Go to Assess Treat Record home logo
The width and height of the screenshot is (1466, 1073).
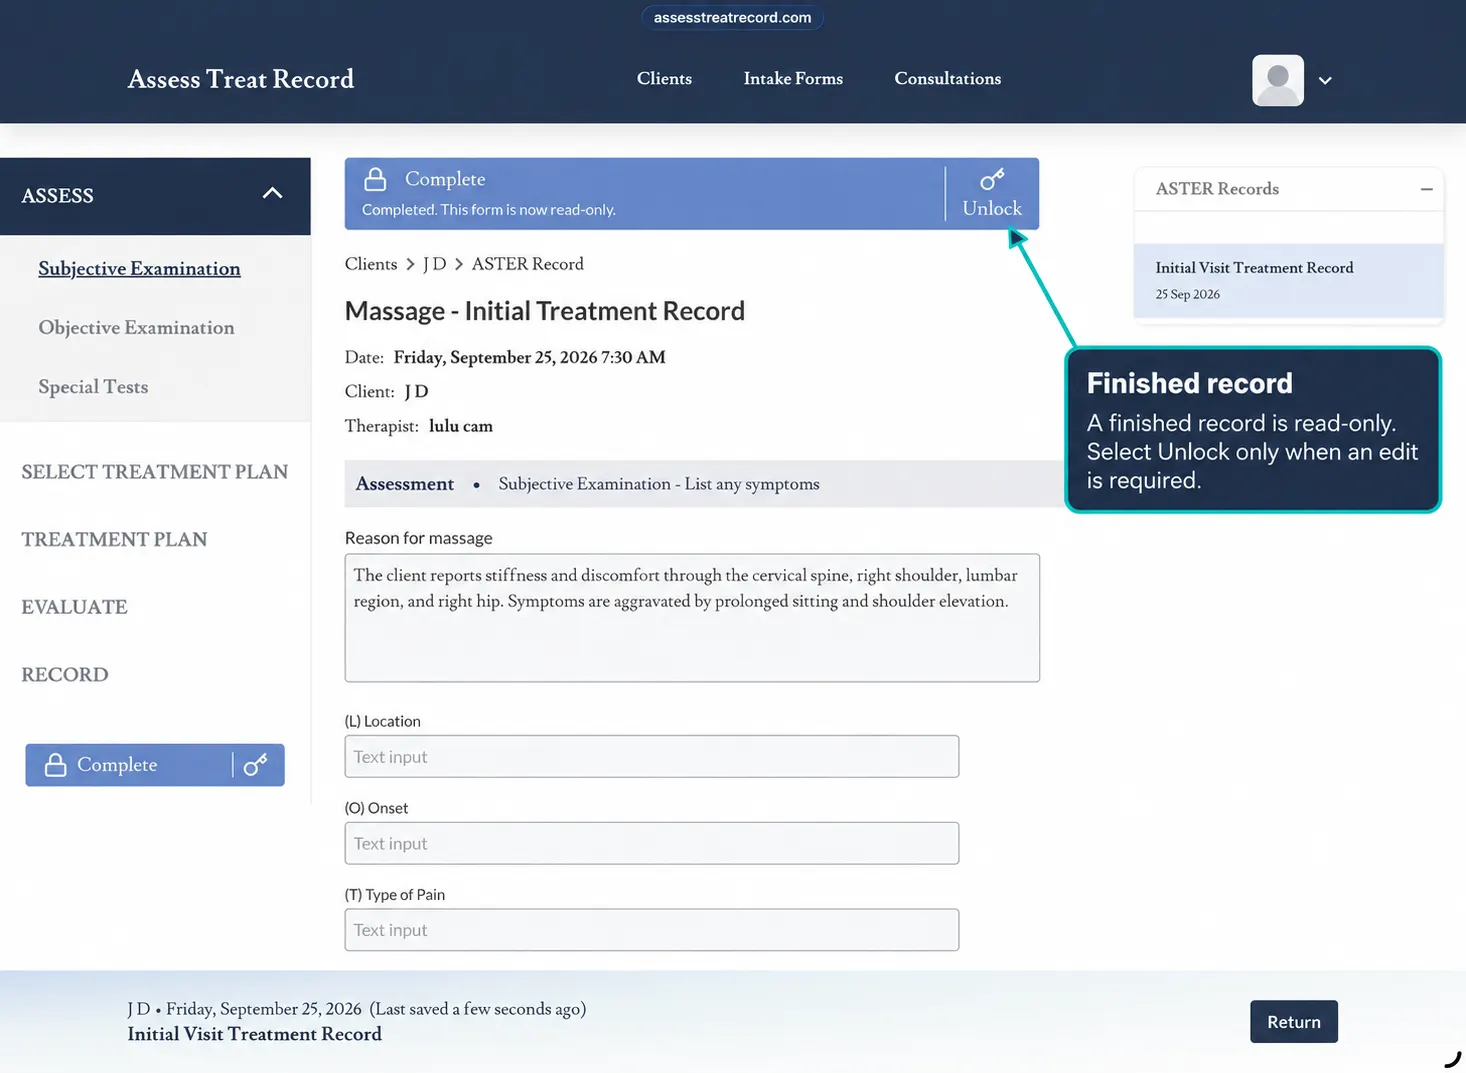(241, 79)
